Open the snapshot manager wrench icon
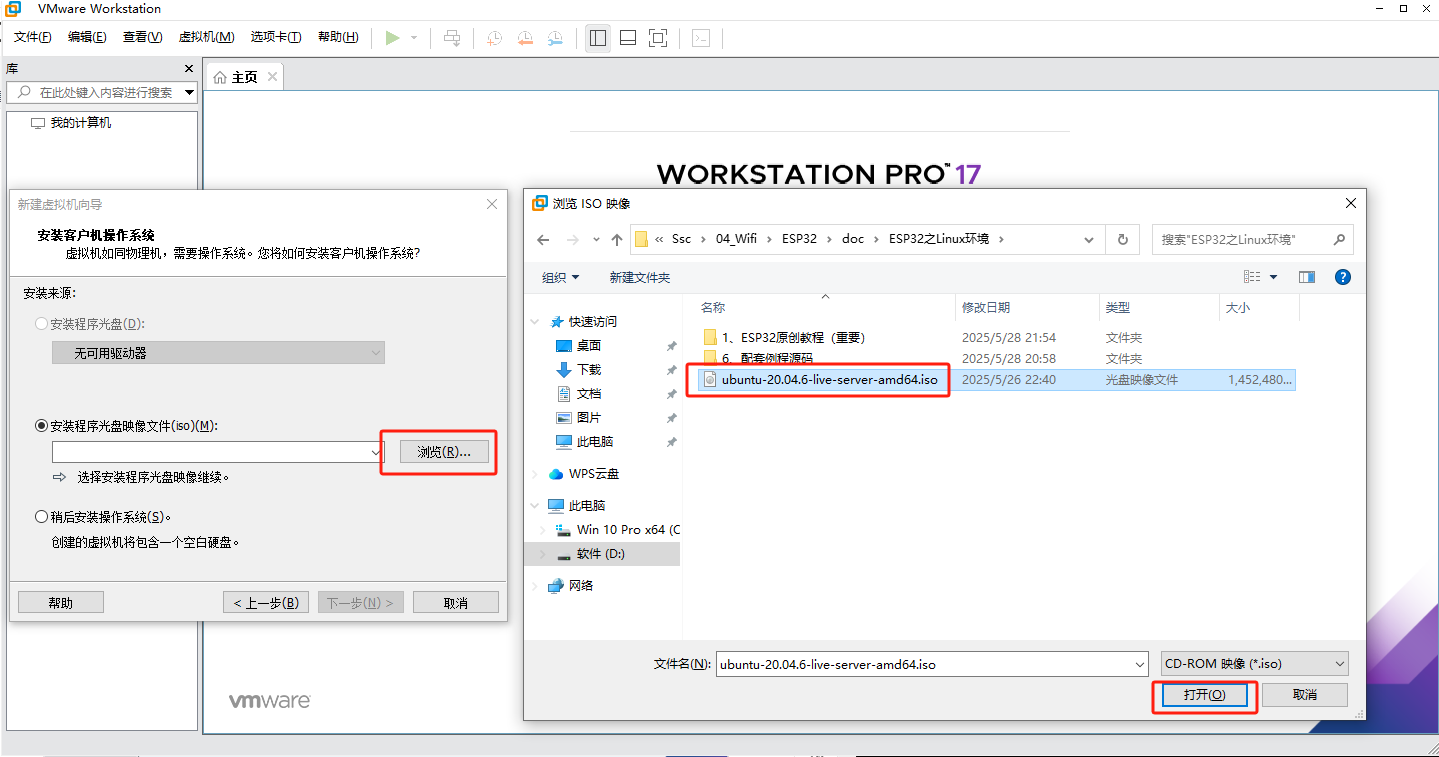Image resolution: width=1439 pixels, height=757 pixels. click(x=555, y=38)
